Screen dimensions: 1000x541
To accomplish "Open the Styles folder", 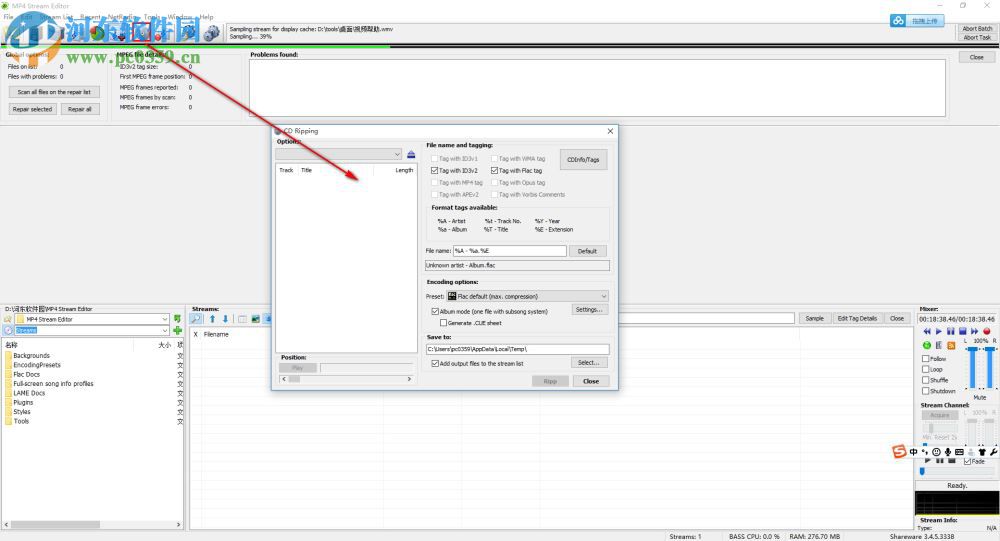I will [x=22, y=411].
